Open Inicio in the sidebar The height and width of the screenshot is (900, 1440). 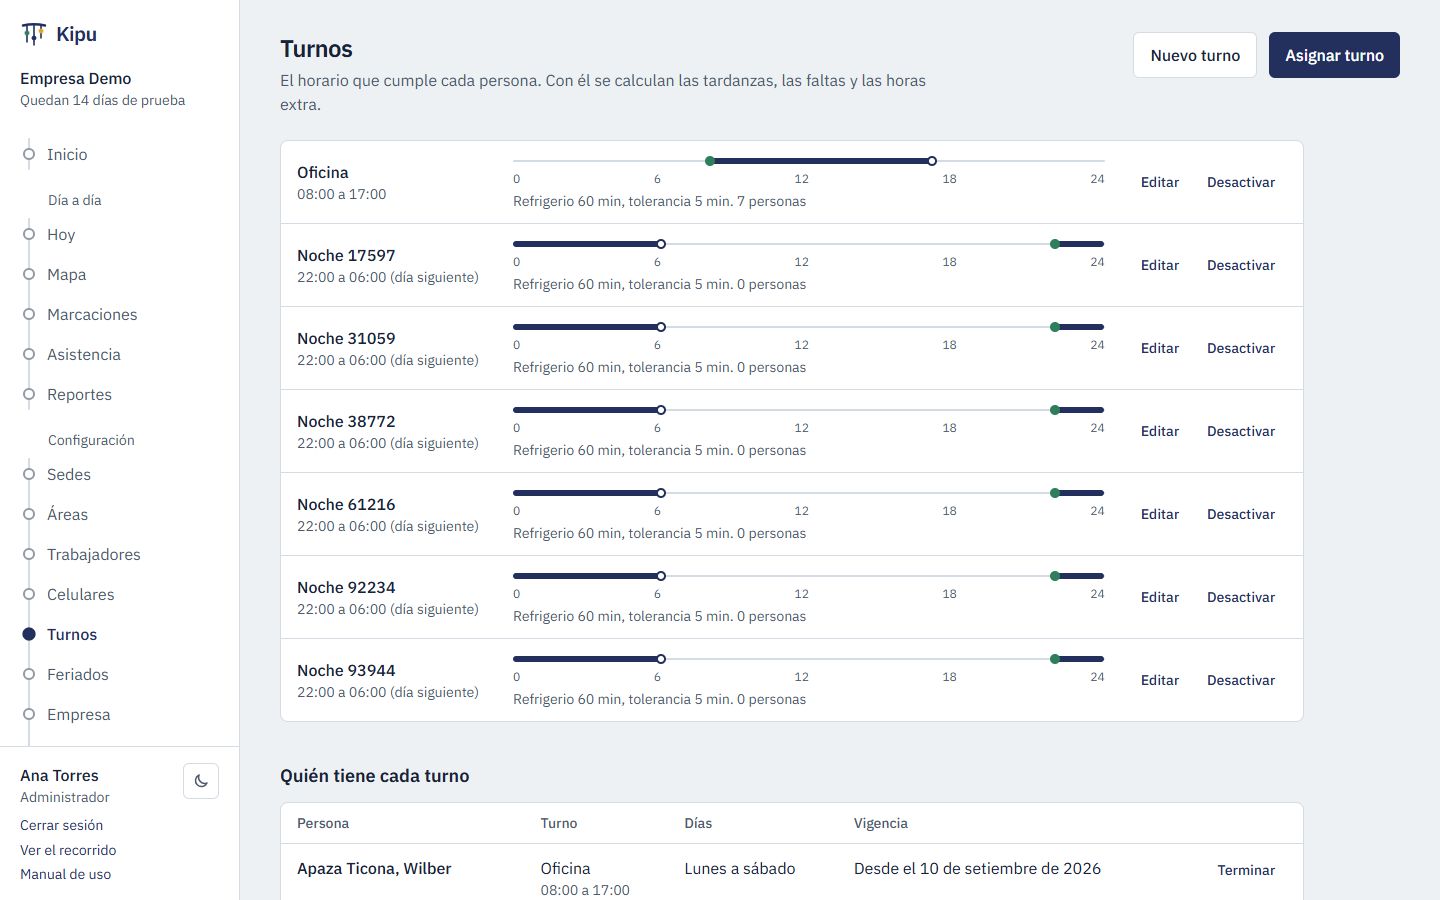click(67, 154)
